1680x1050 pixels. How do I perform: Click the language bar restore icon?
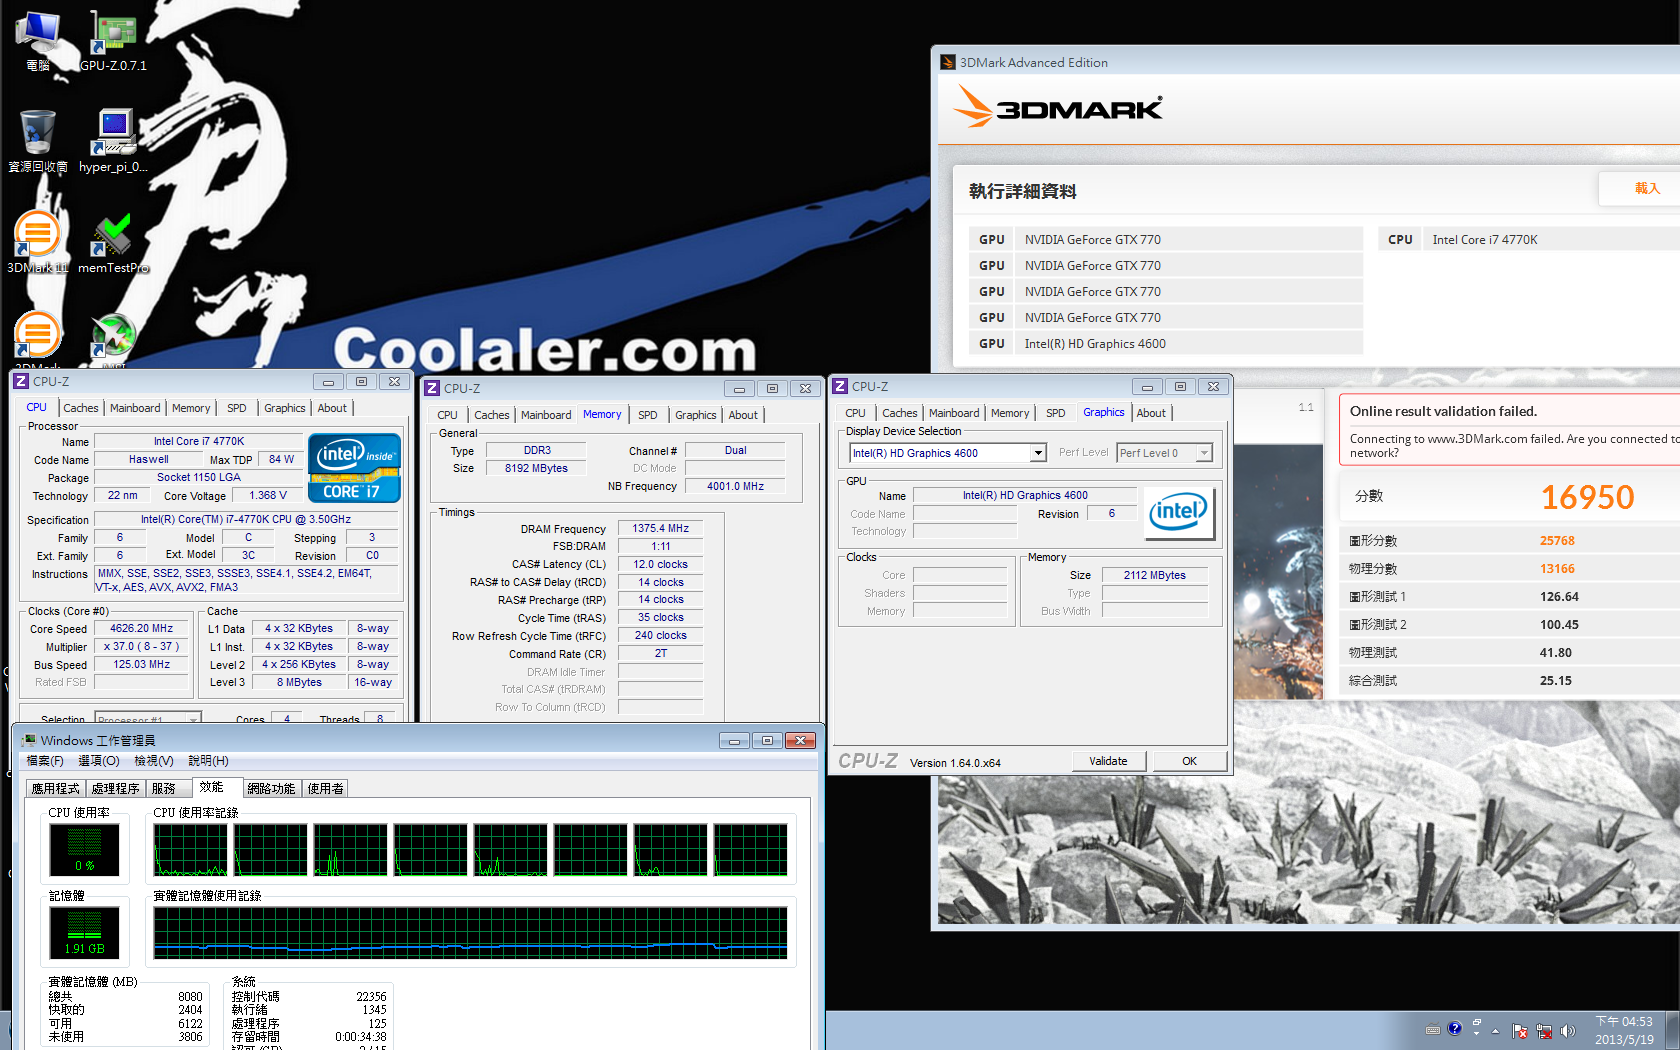1476,1023
